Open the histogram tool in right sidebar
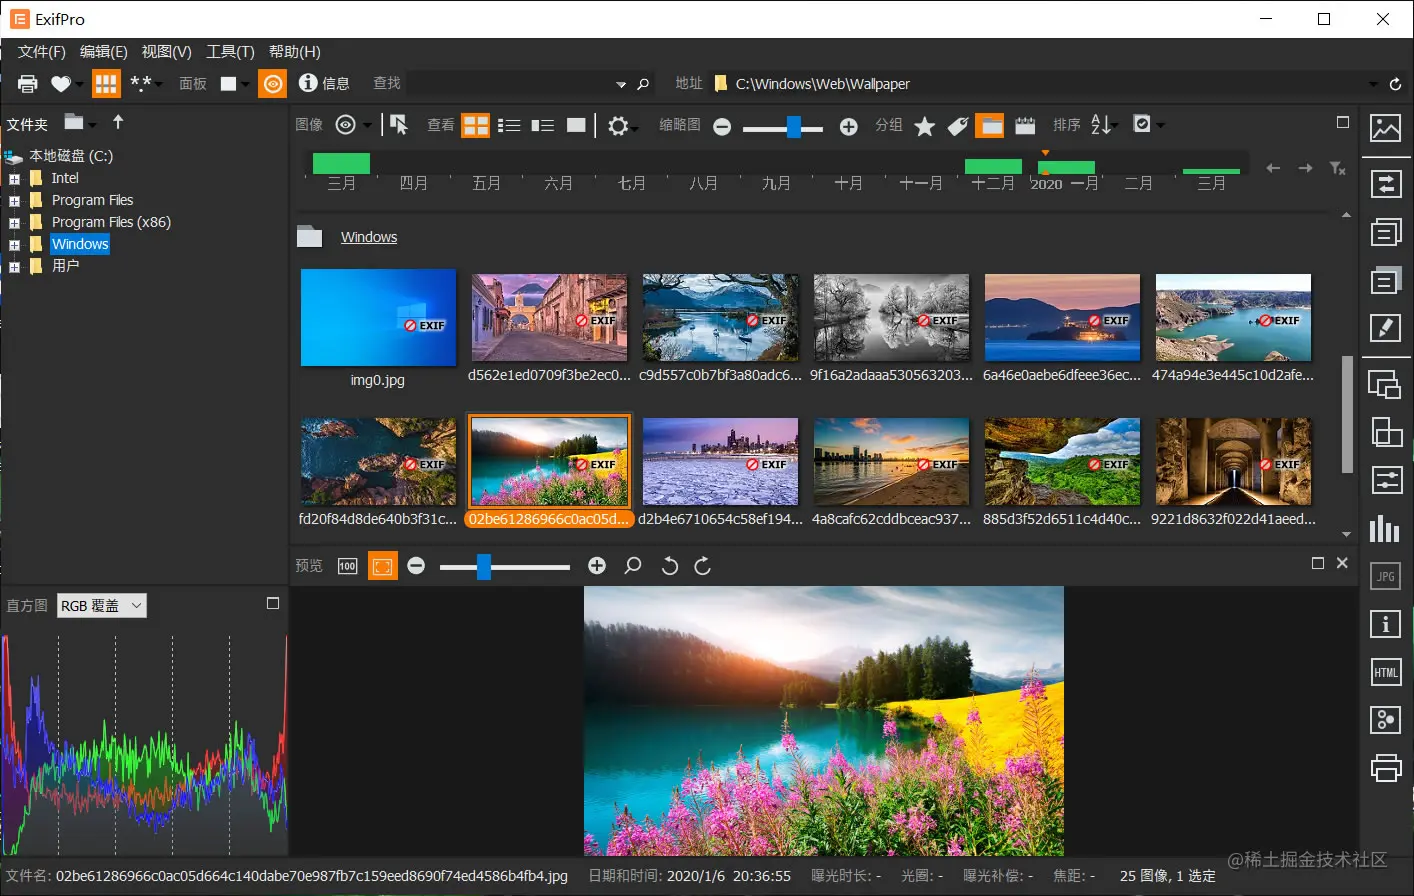Viewport: 1414px width, 896px height. [x=1385, y=528]
